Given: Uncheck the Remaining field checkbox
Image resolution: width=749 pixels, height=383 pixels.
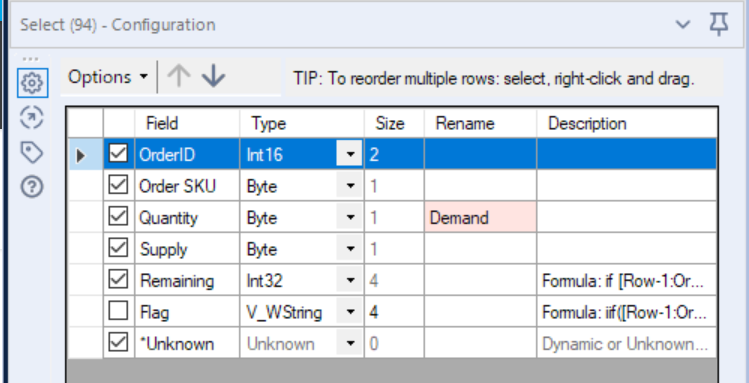Looking at the screenshot, I should (x=118, y=280).
